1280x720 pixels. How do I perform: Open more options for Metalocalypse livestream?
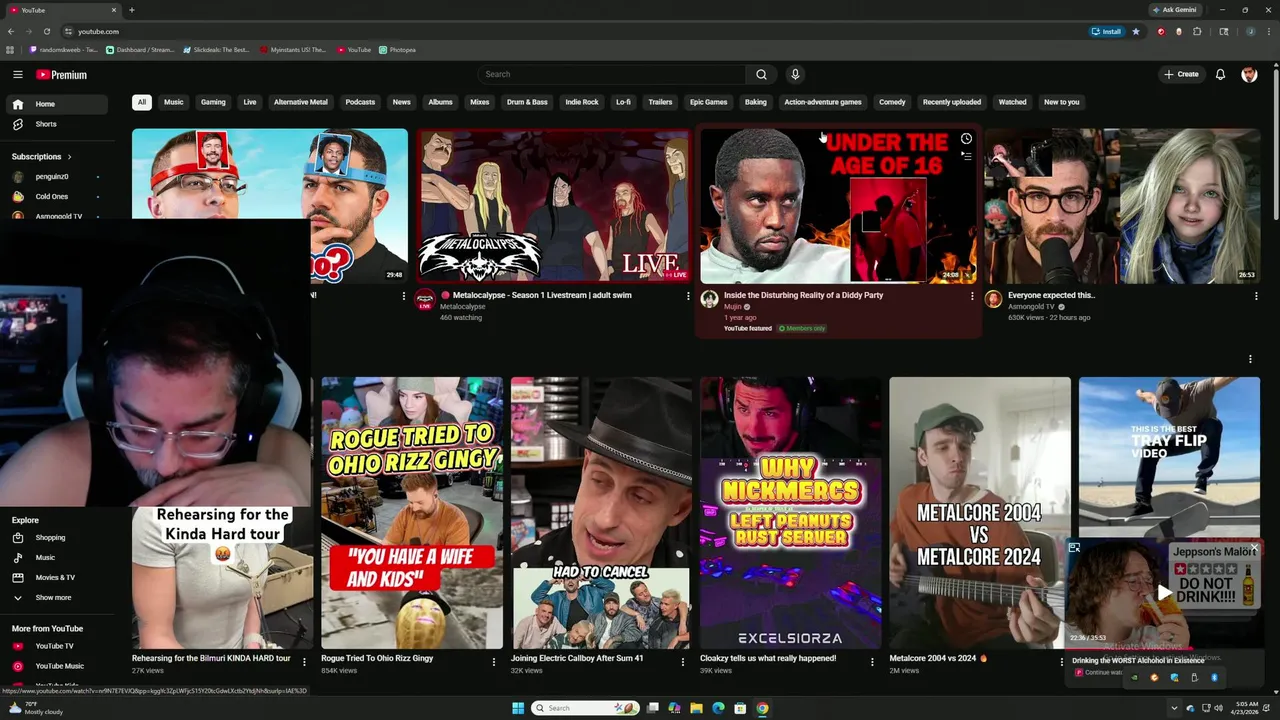click(688, 296)
